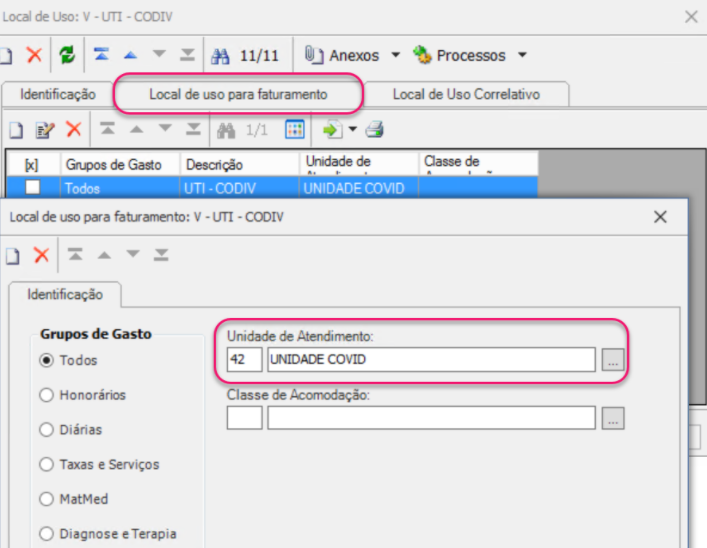Viewport: 707px width, 548px height.
Task: Delete grid row with red X icon
Action: (73, 129)
